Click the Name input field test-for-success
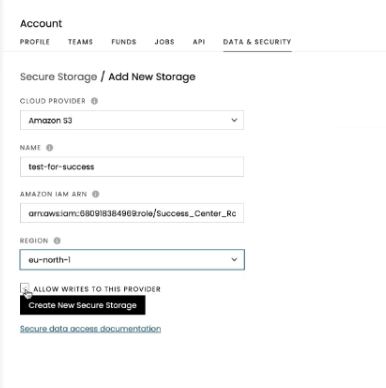The image size is (386, 388). 132,167
